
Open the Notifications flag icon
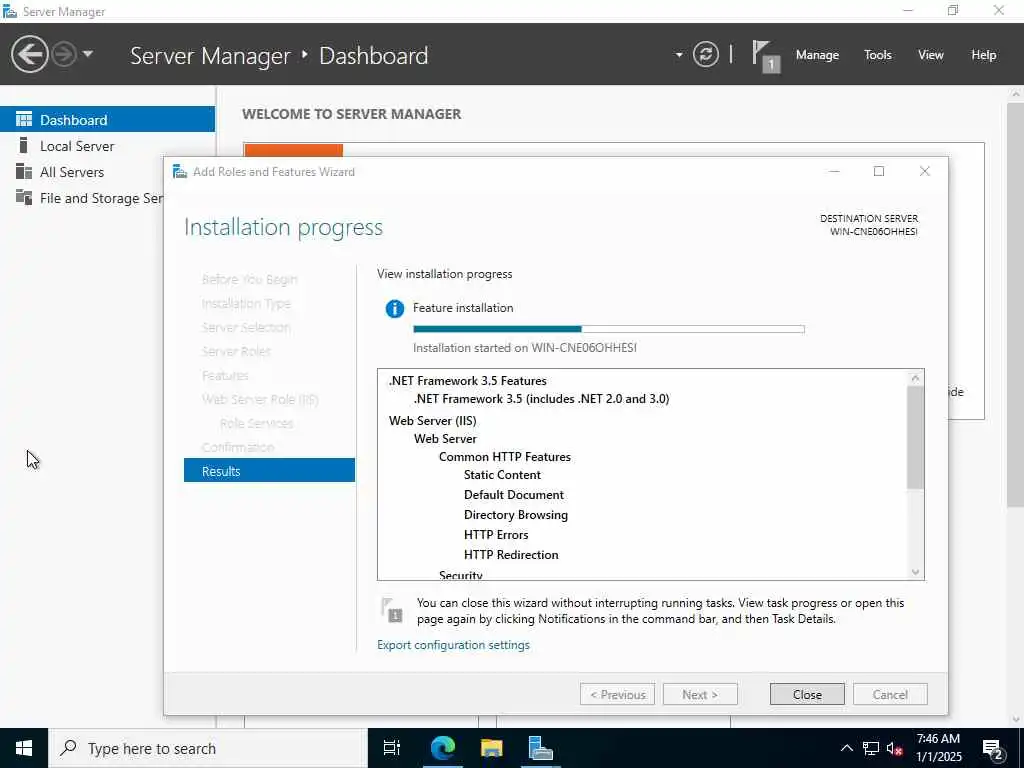coord(765,56)
